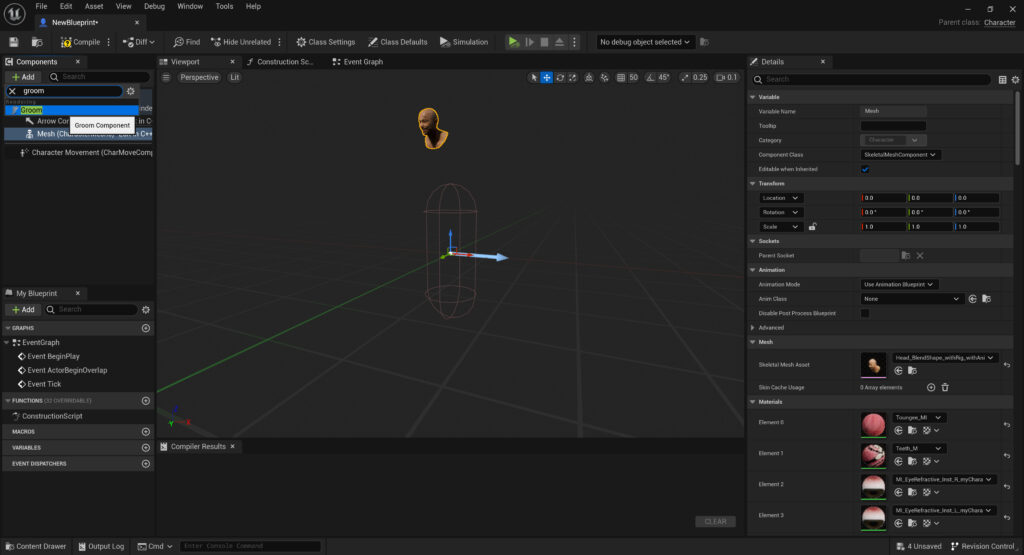Delete Skin Cache Usage array elements (trash)
The height and width of the screenshot is (555, 1024).
[945, 387]
